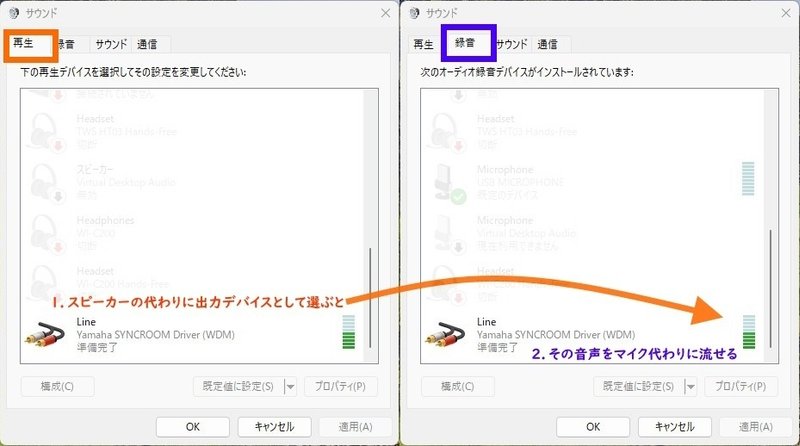
Task: Click 構成(C) in the playback dialog
Action: [x=57, y=387]
